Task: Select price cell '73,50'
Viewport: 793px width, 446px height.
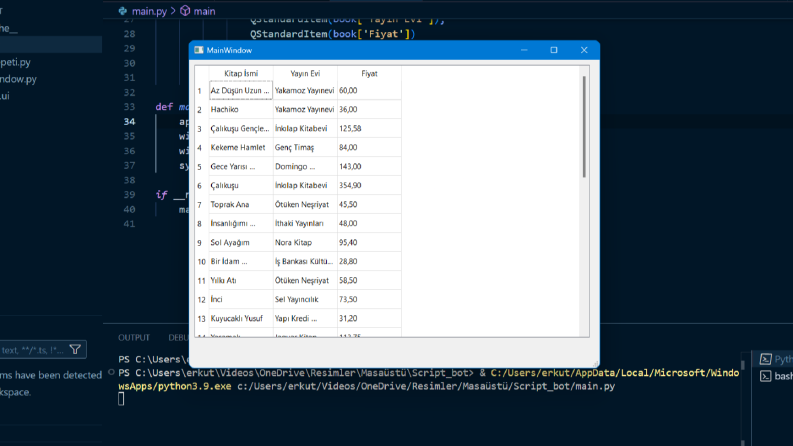Action: coord(369,299)
